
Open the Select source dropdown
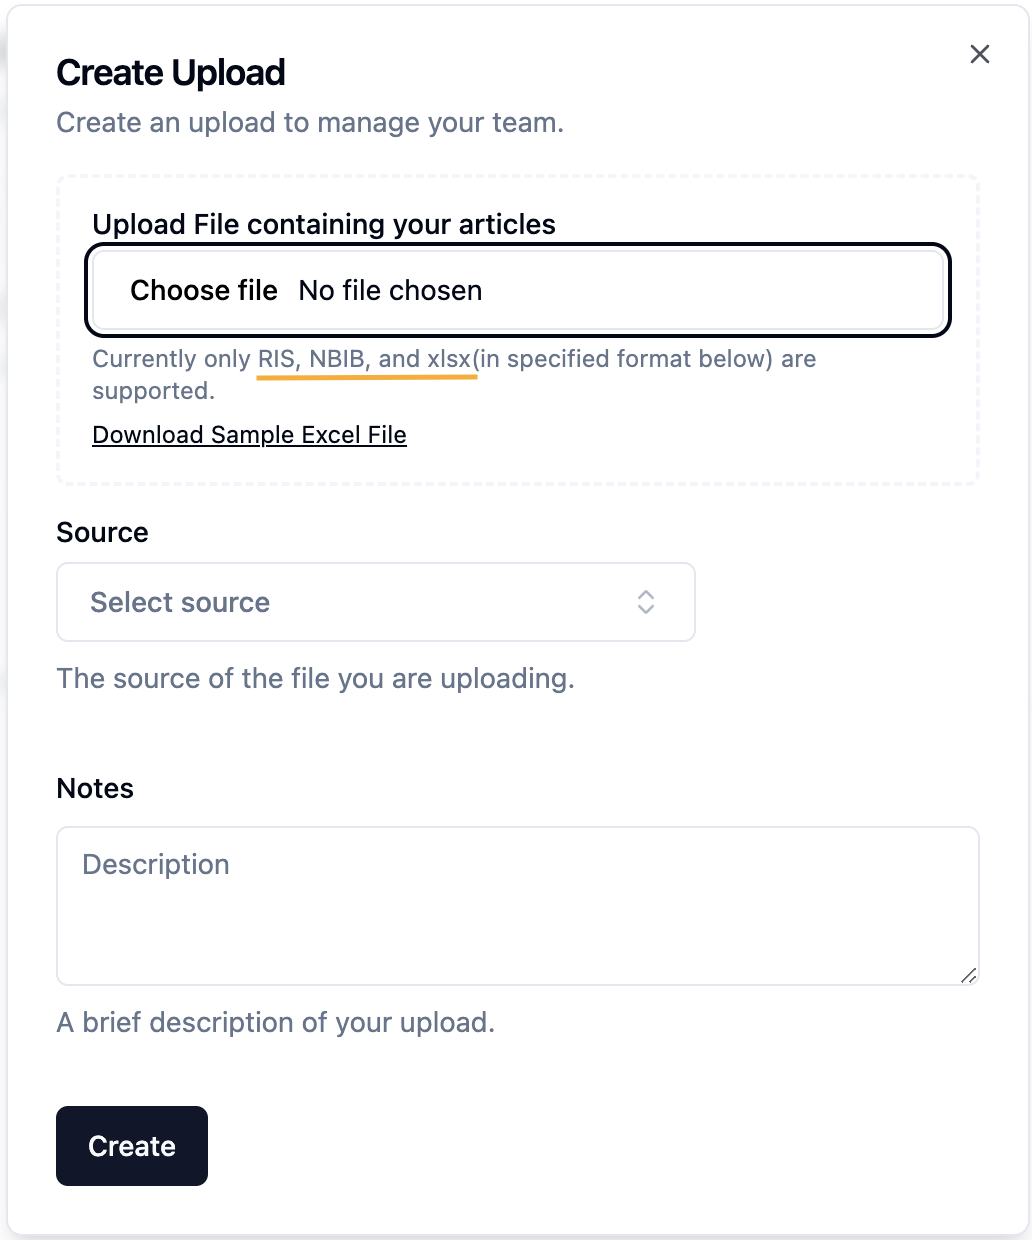tap(376, 602)
